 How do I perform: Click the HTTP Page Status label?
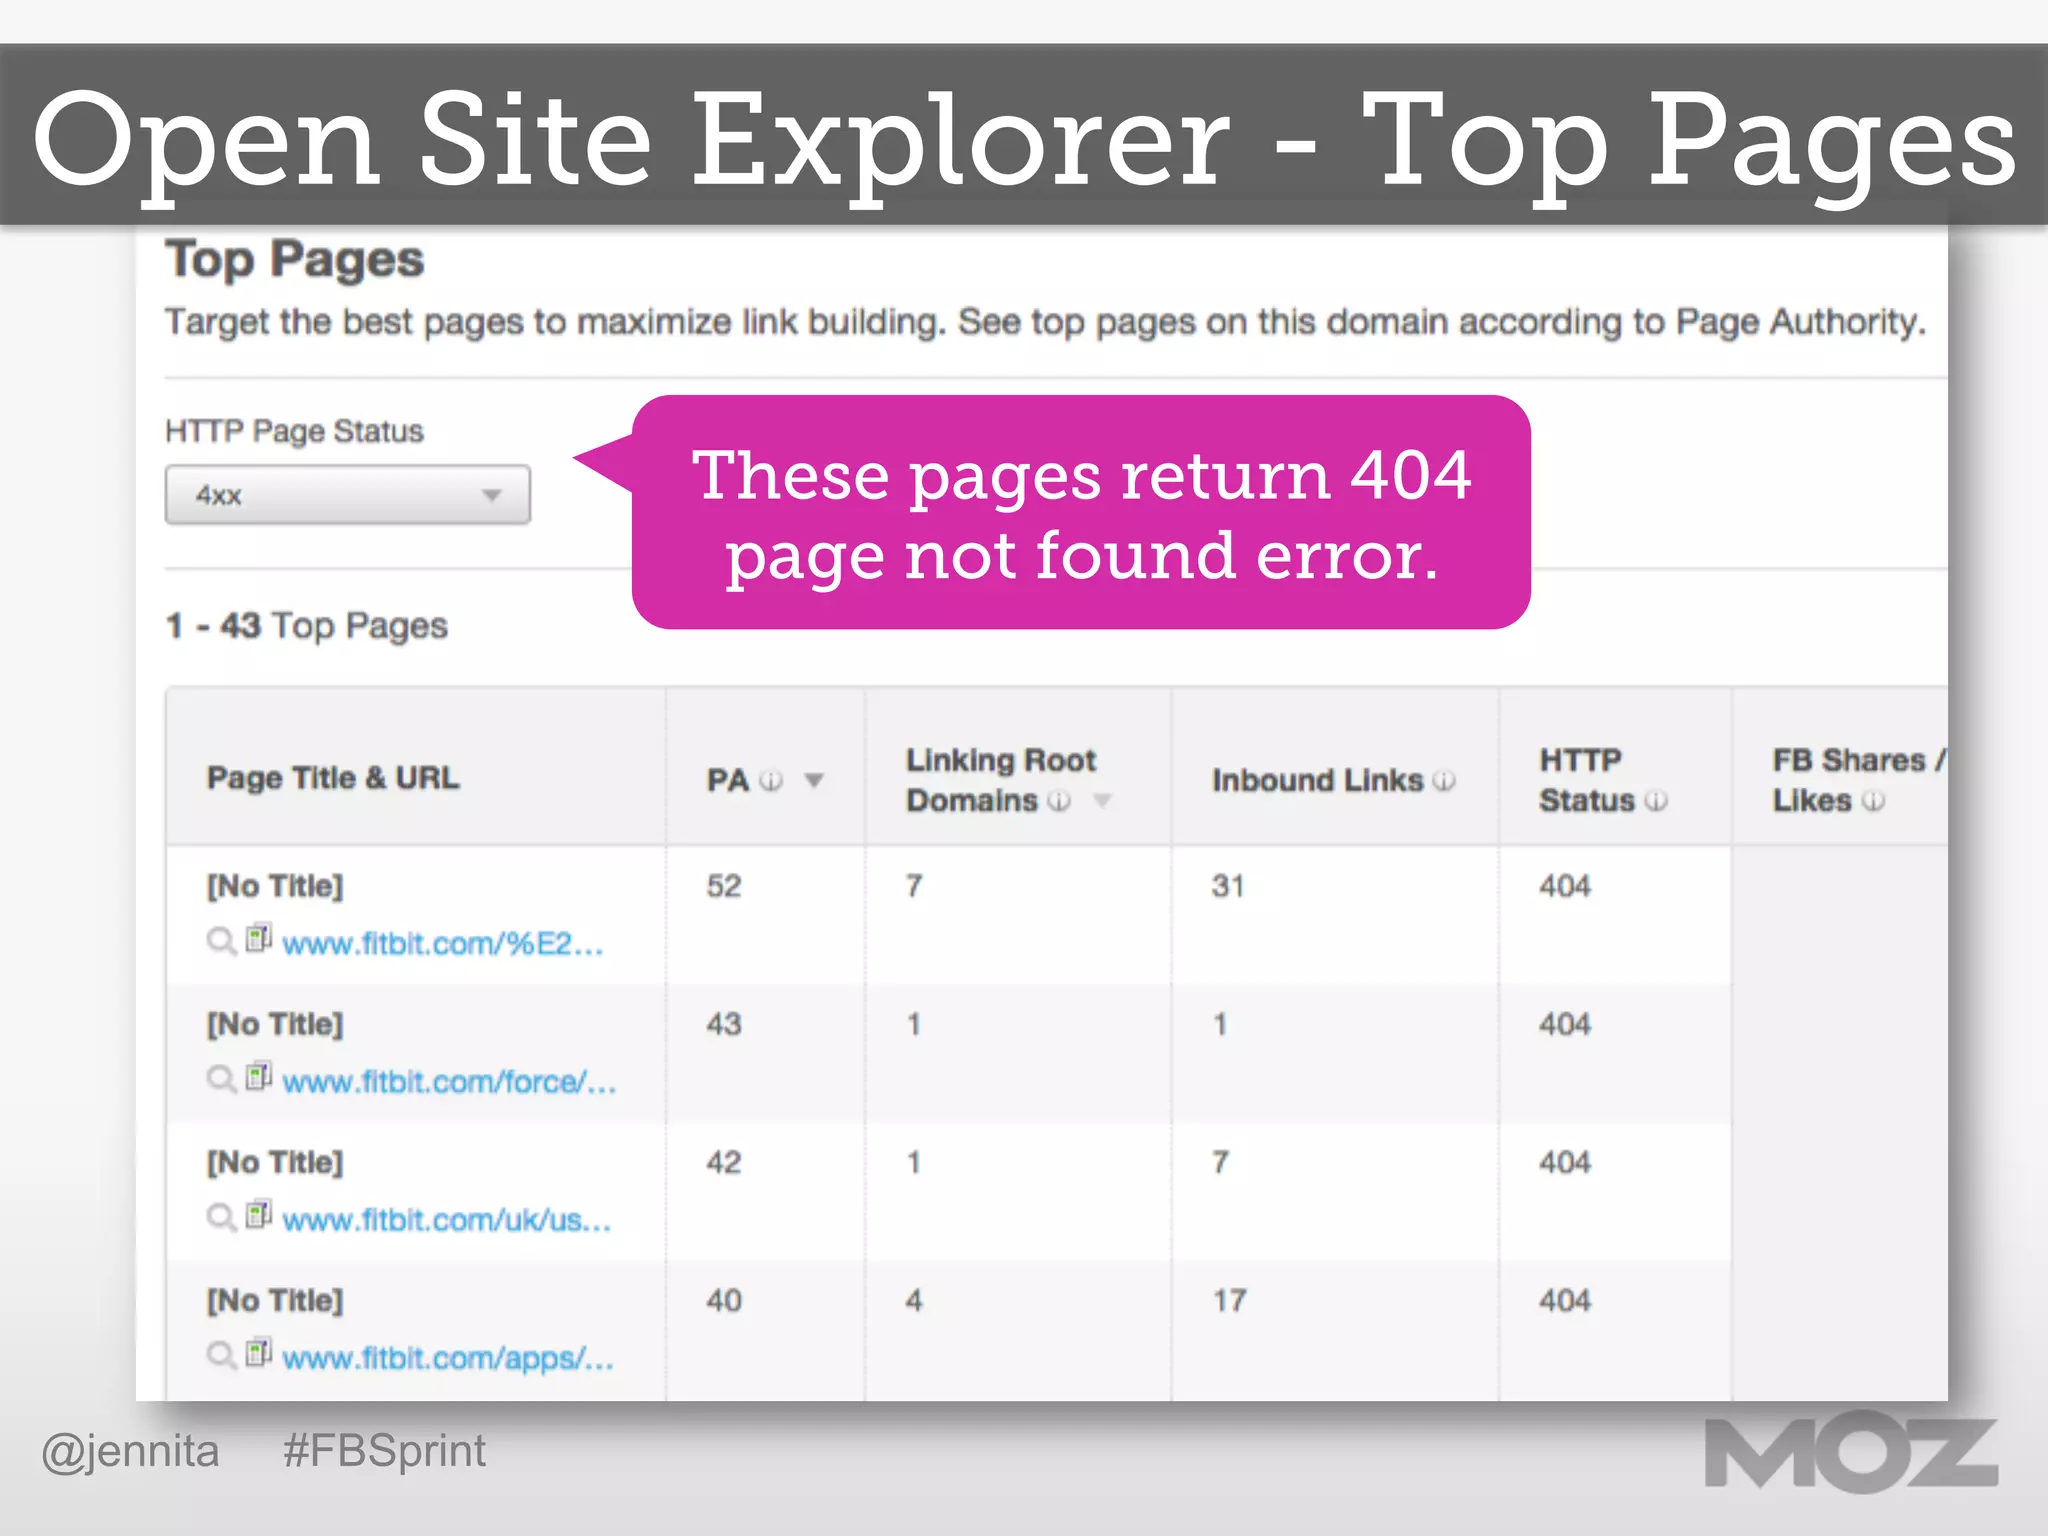294,431
